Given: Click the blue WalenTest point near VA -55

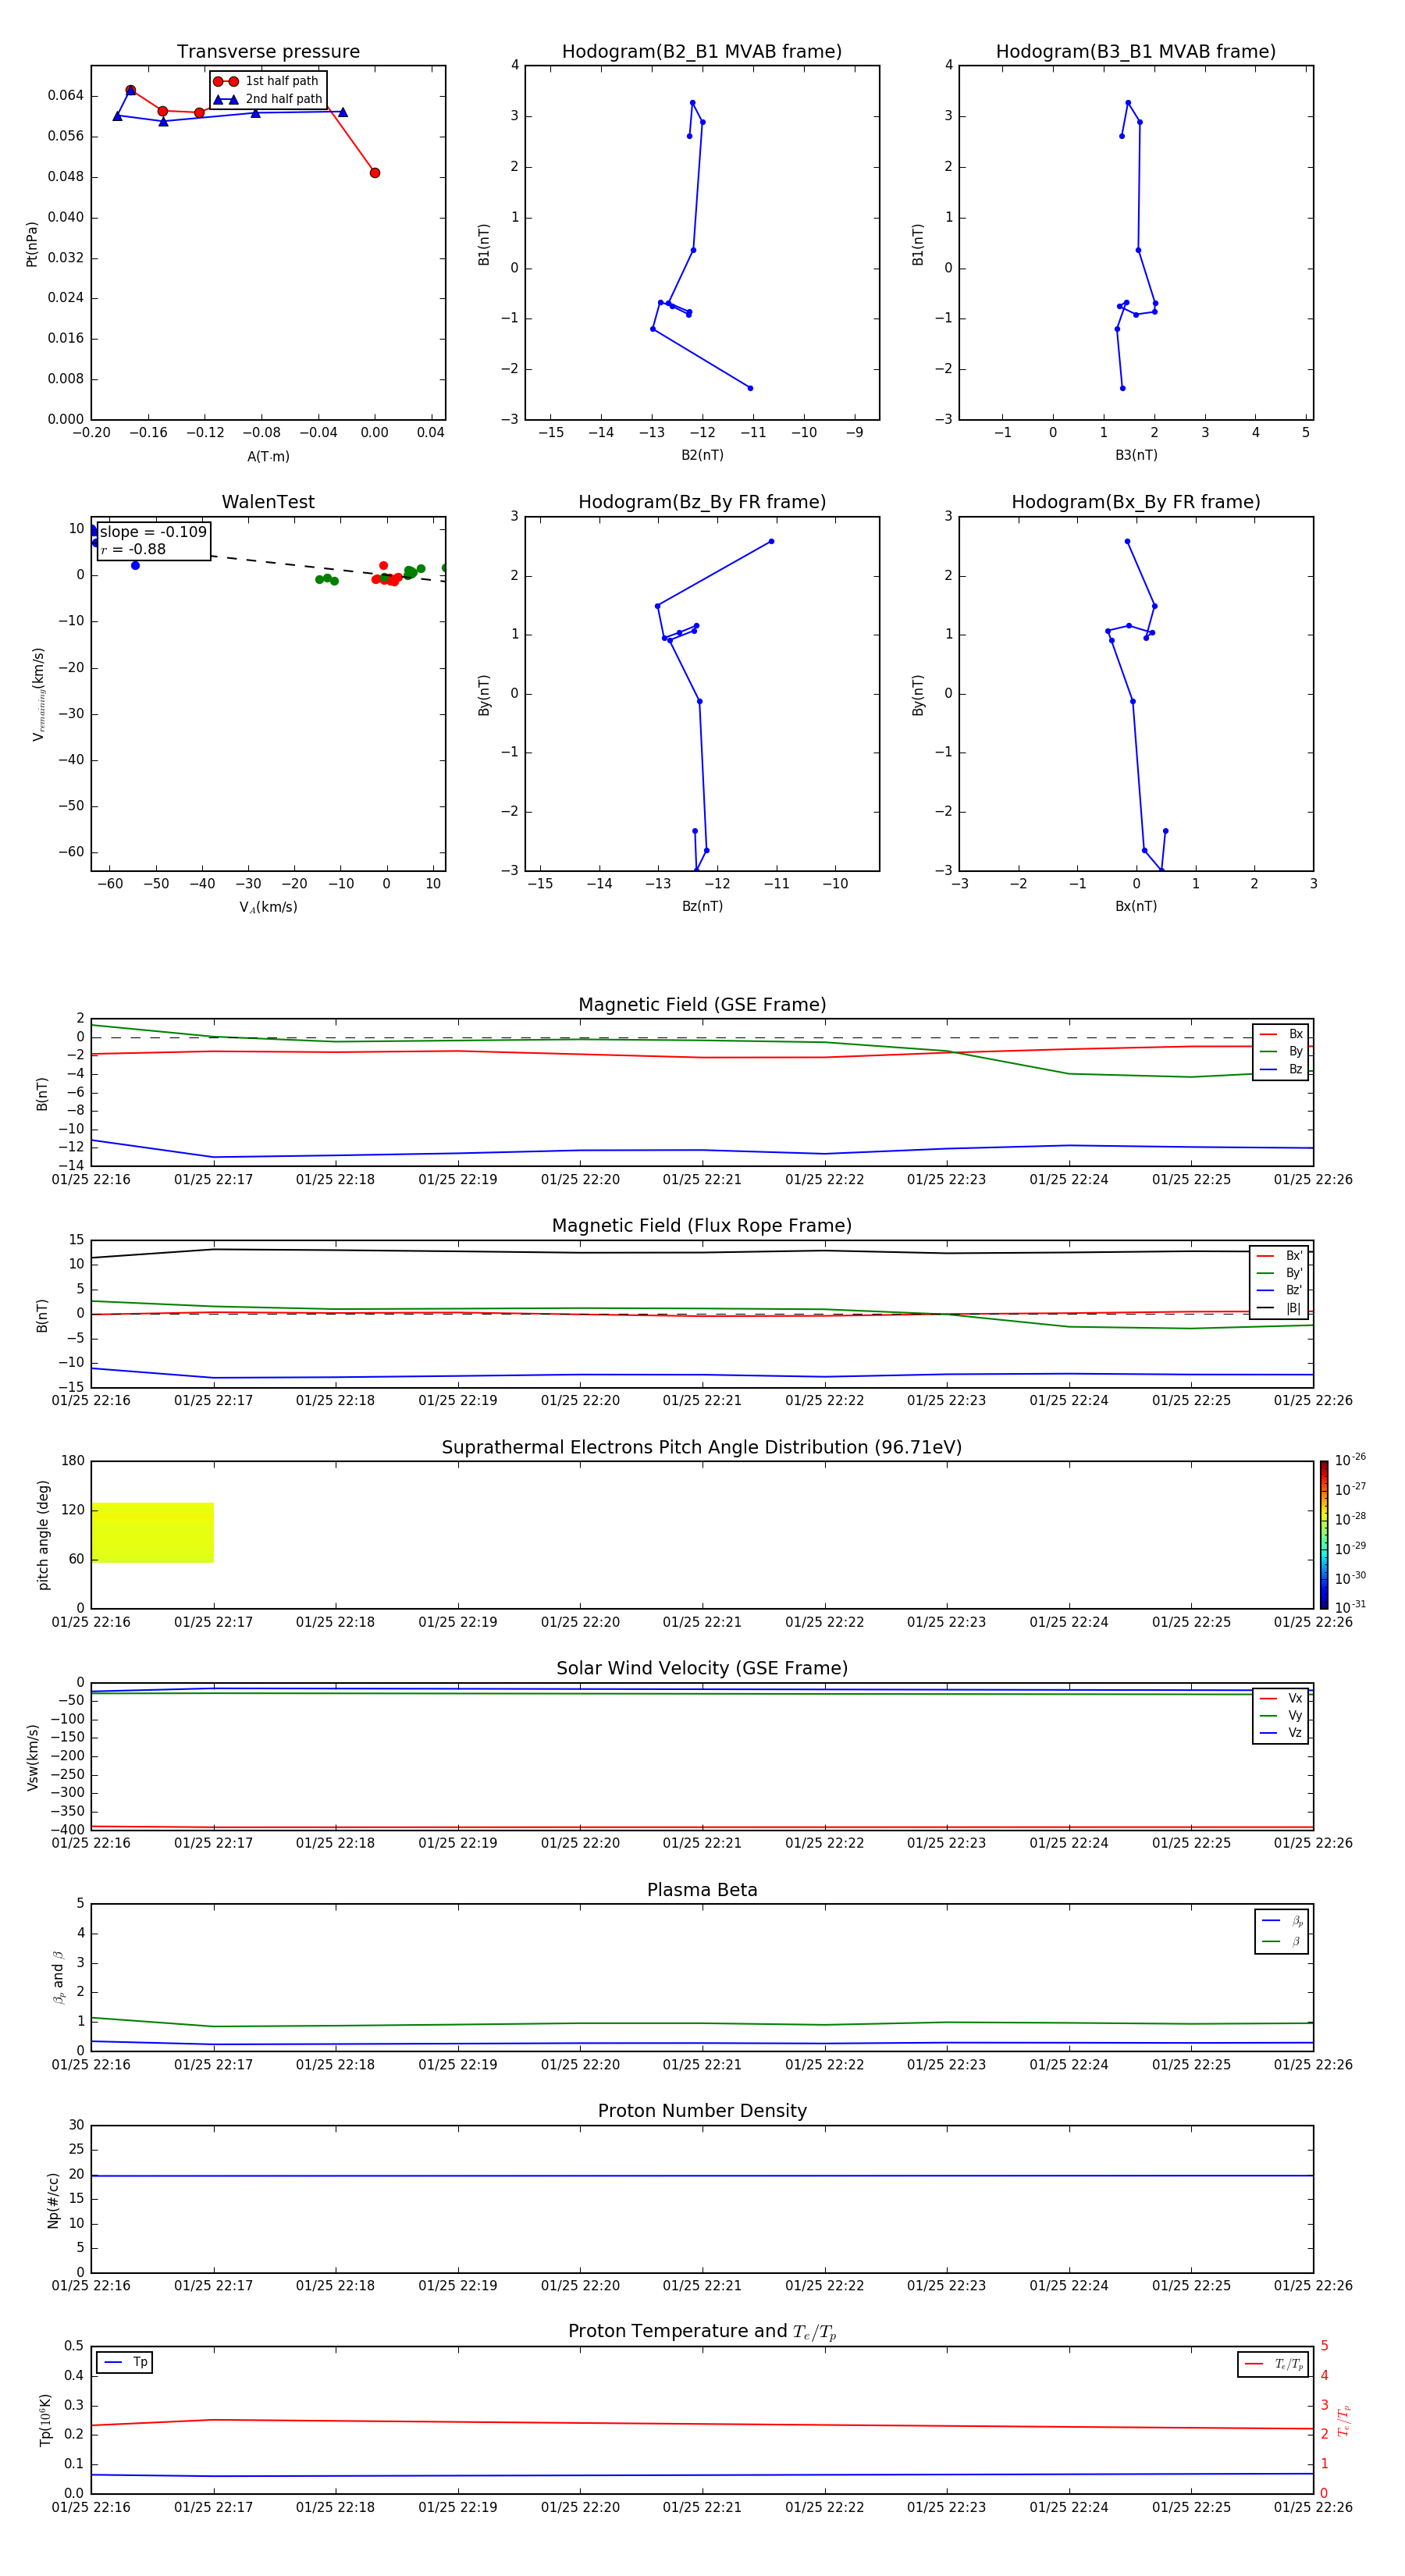Looking at the screenshot, I should point(135,566).
